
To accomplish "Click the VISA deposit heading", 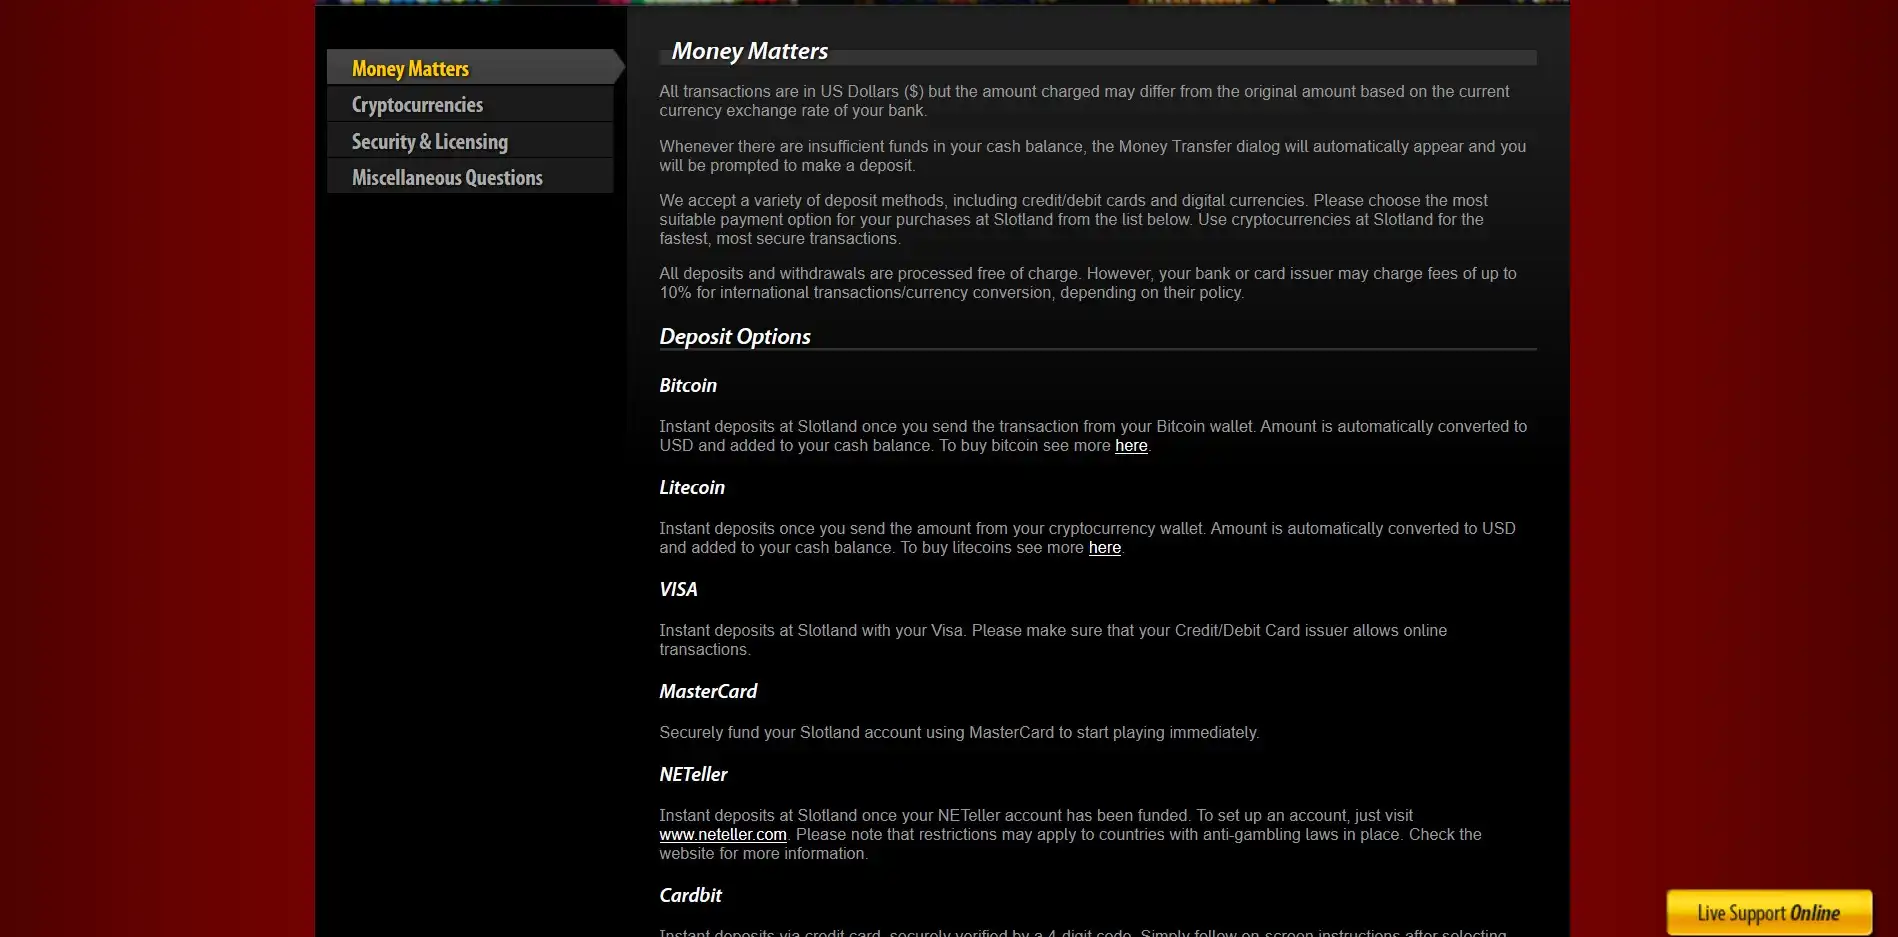I will pyautogui.click(x=678, y=590).
